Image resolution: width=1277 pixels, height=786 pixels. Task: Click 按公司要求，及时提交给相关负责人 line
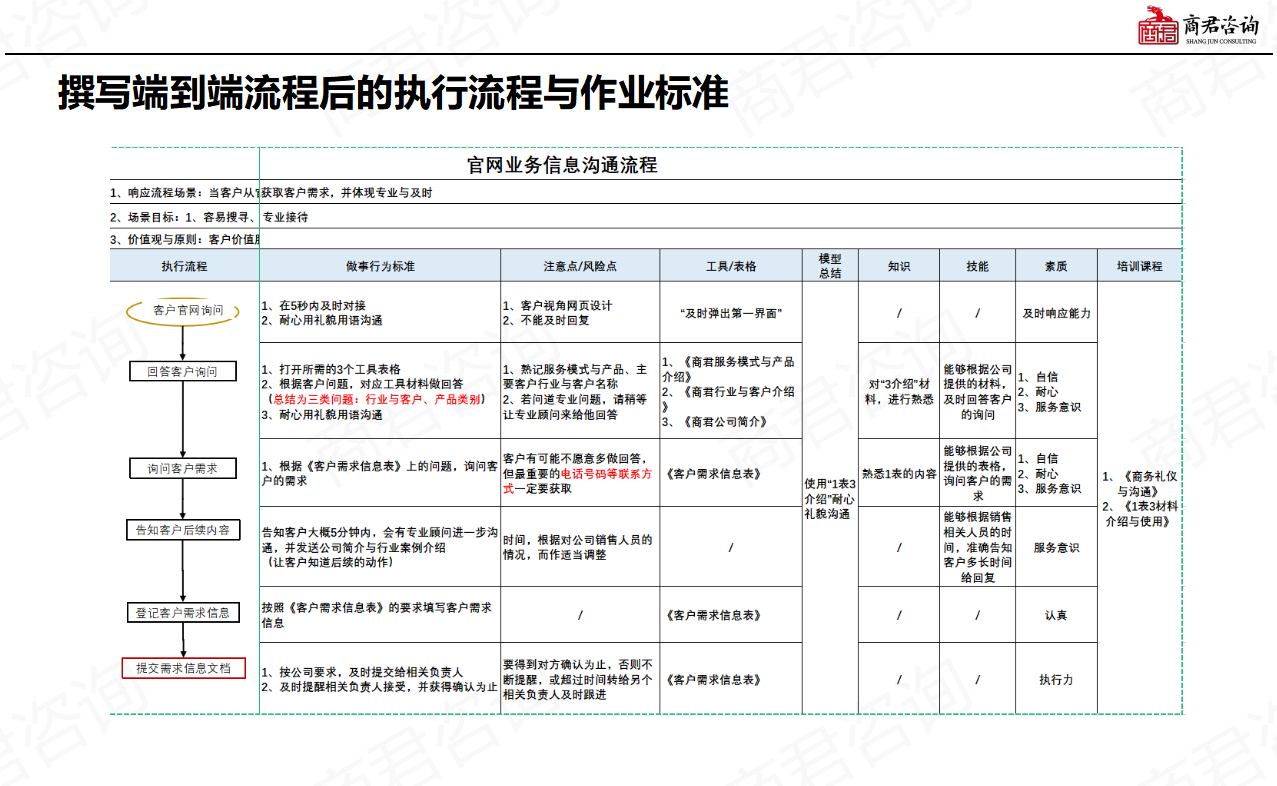(362, 672)
